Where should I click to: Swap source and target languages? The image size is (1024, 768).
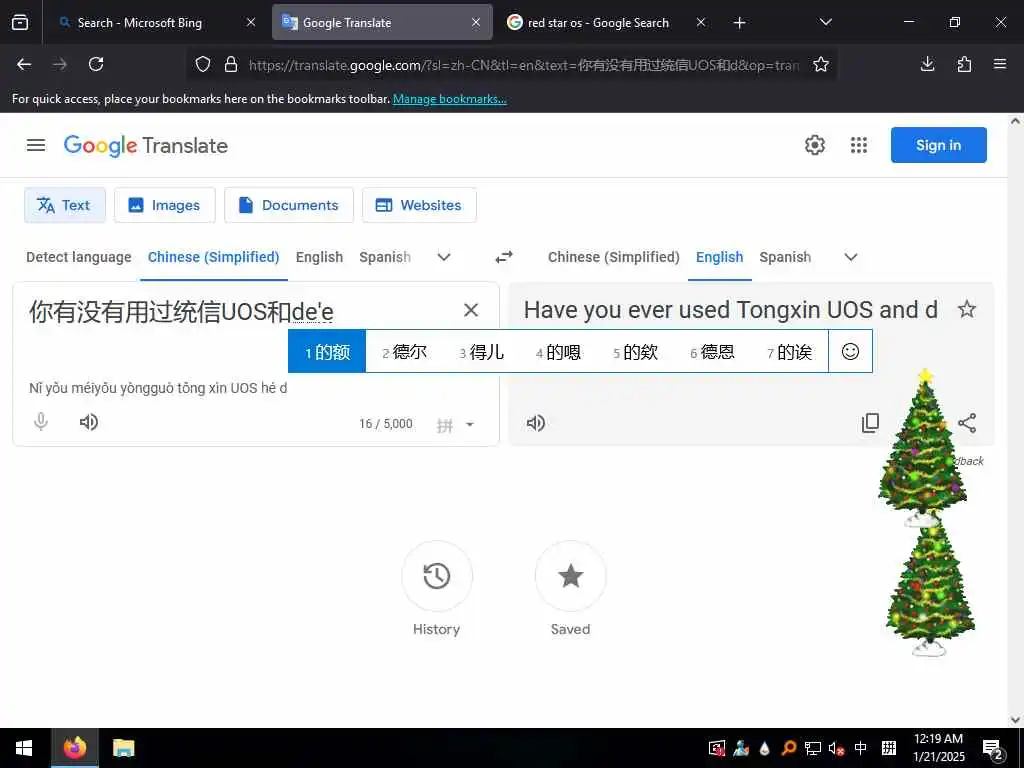(x=504, y=257)
